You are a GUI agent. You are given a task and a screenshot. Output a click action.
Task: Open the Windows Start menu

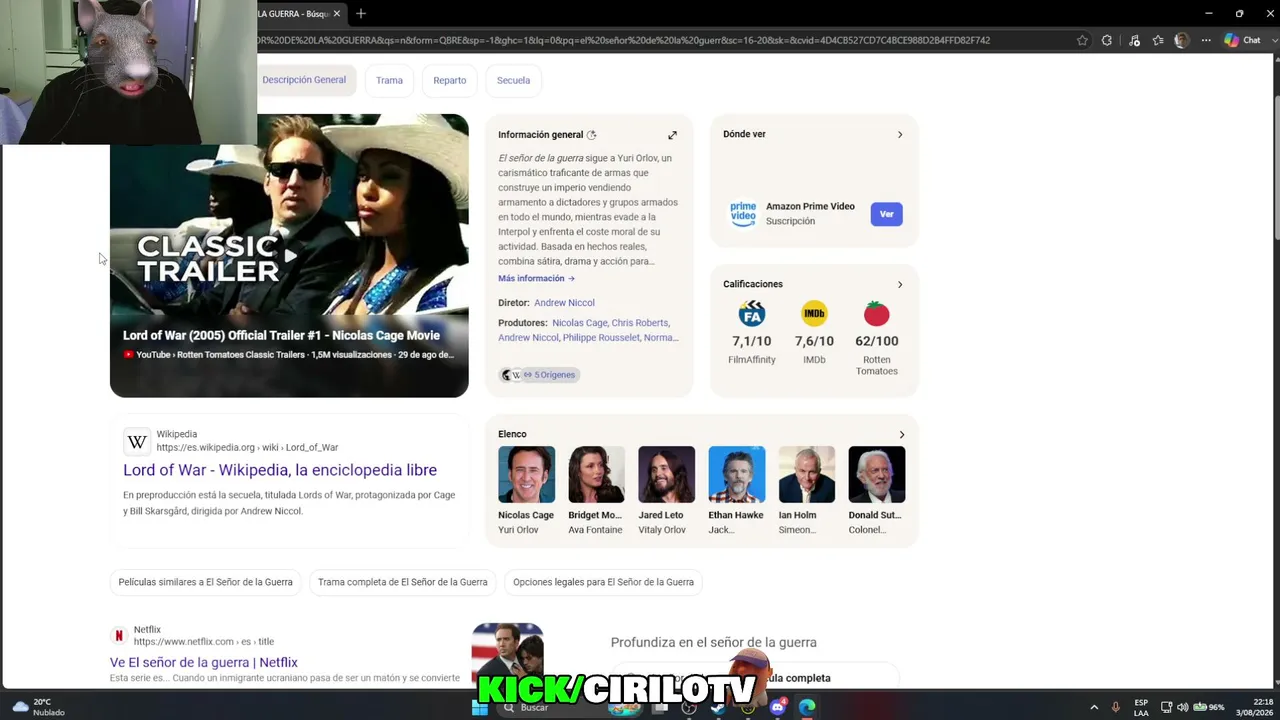(x=480, y=708)
